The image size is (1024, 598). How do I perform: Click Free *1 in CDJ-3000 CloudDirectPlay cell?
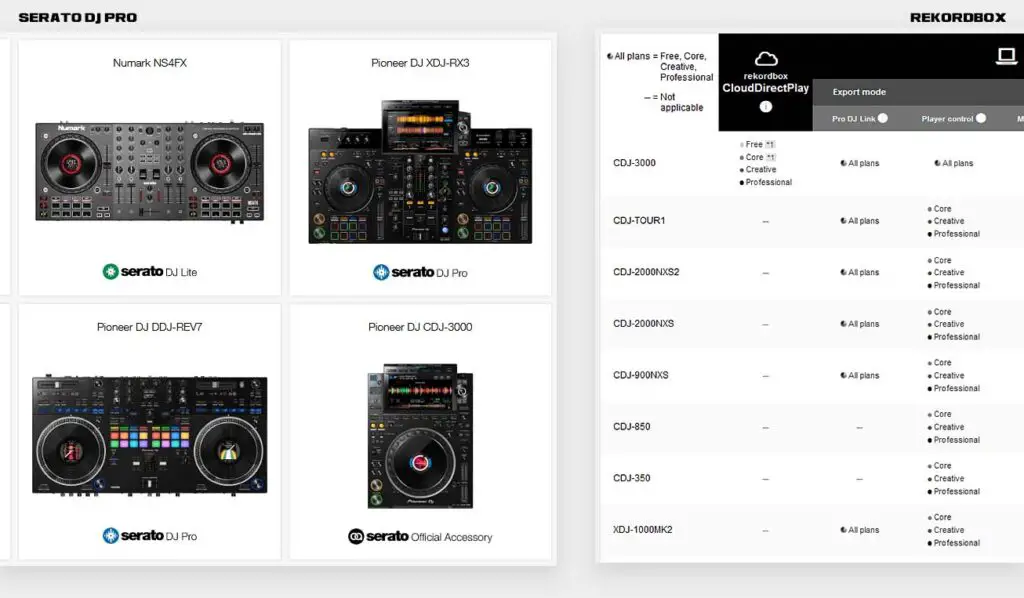[758, 144]
